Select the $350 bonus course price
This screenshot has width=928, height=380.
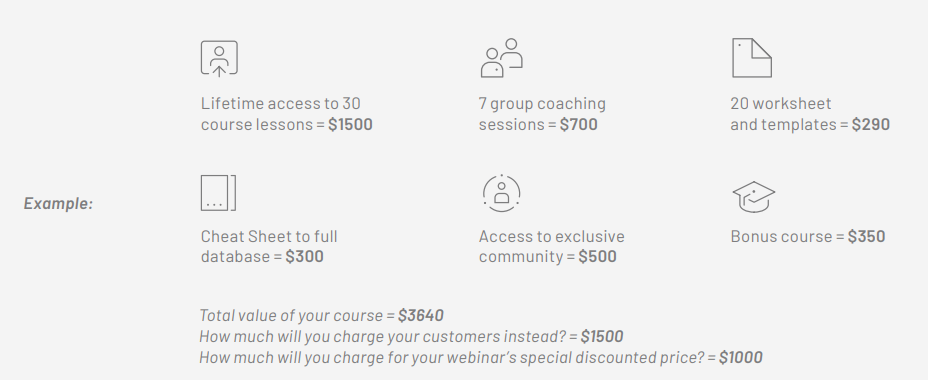866,237
